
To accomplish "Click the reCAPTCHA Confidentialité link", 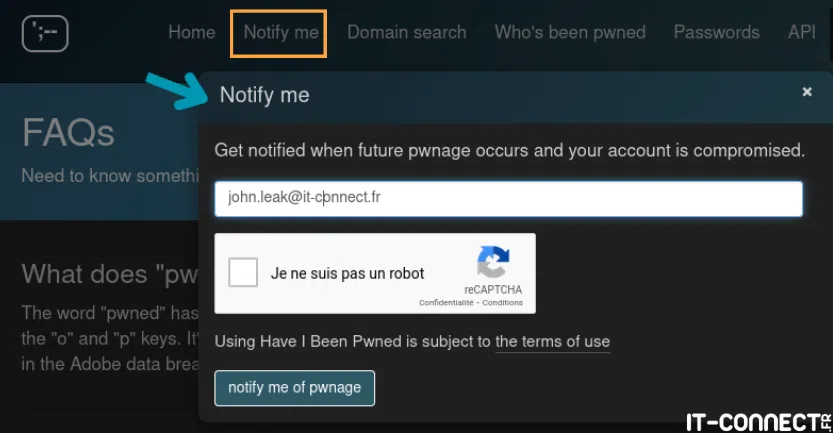I will [446, 302].
